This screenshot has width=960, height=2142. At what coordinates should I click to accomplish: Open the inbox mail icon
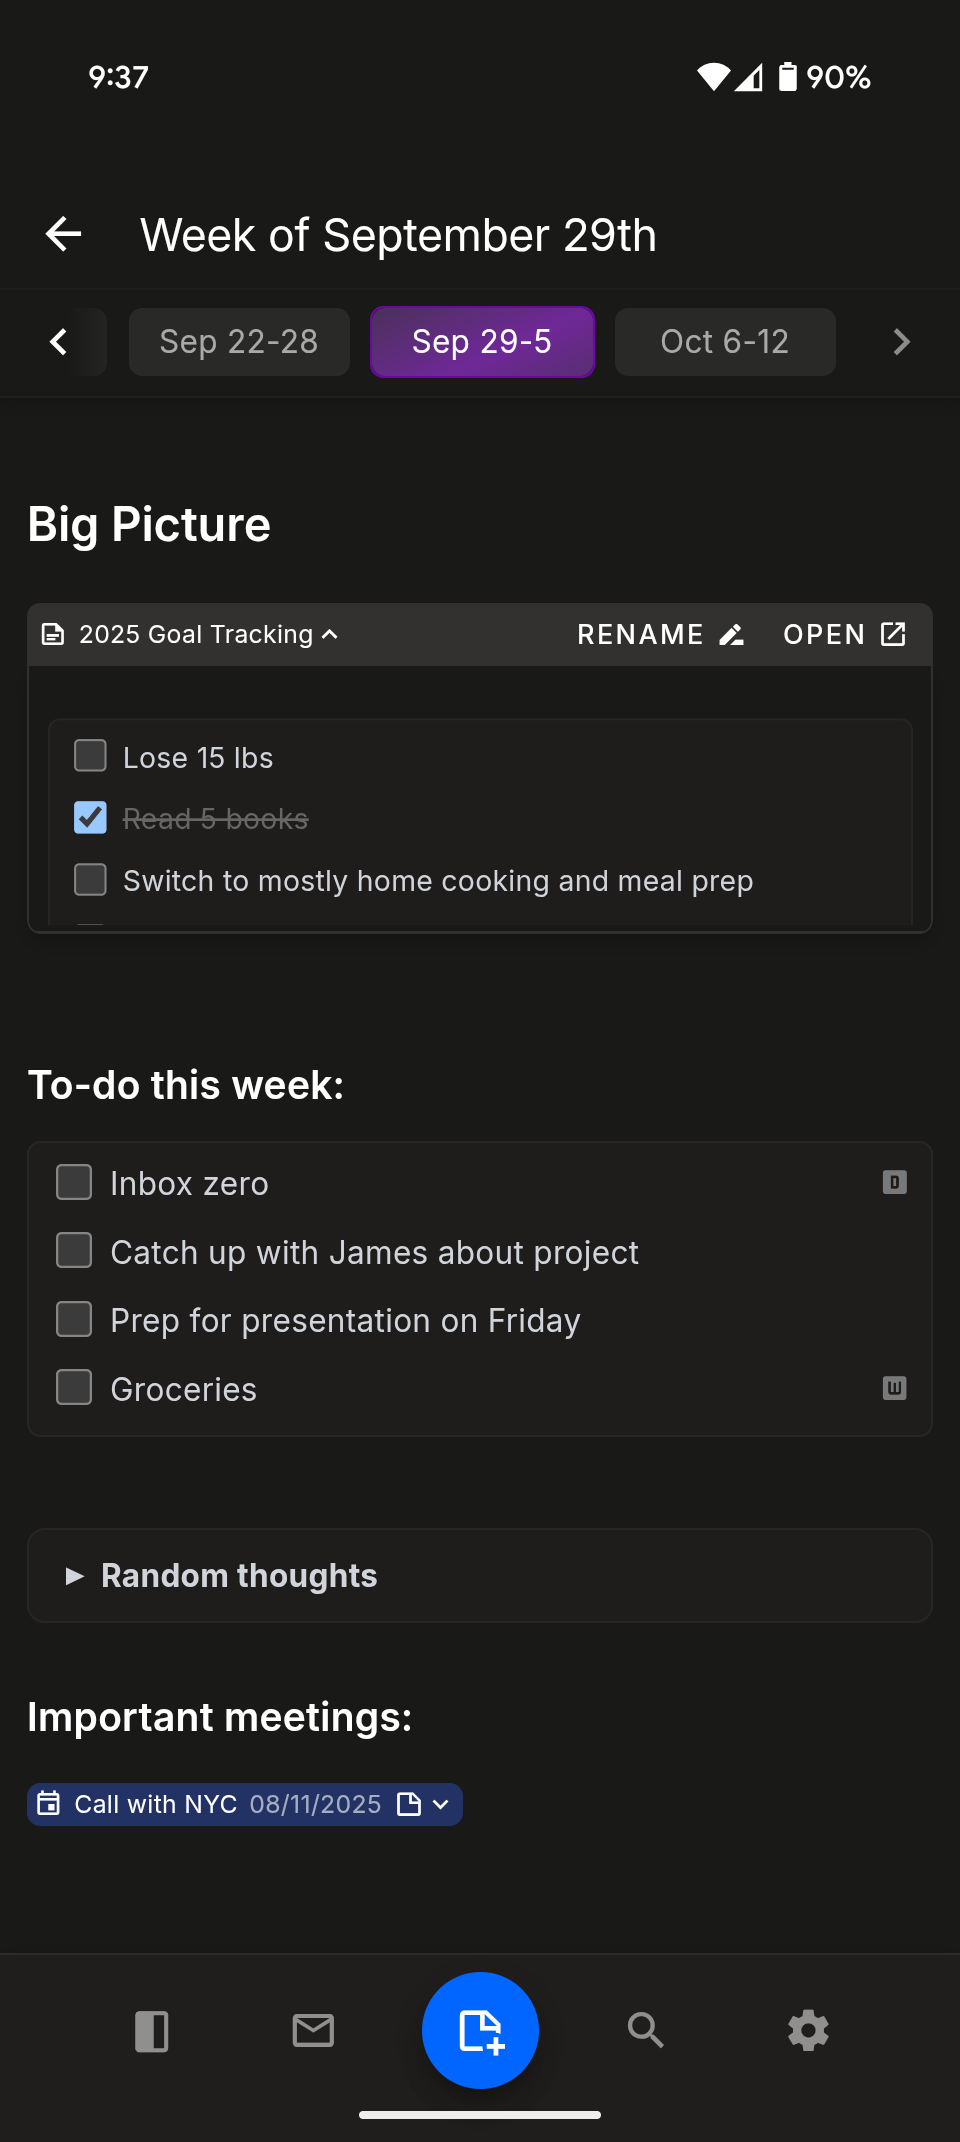pos(313,2031)
